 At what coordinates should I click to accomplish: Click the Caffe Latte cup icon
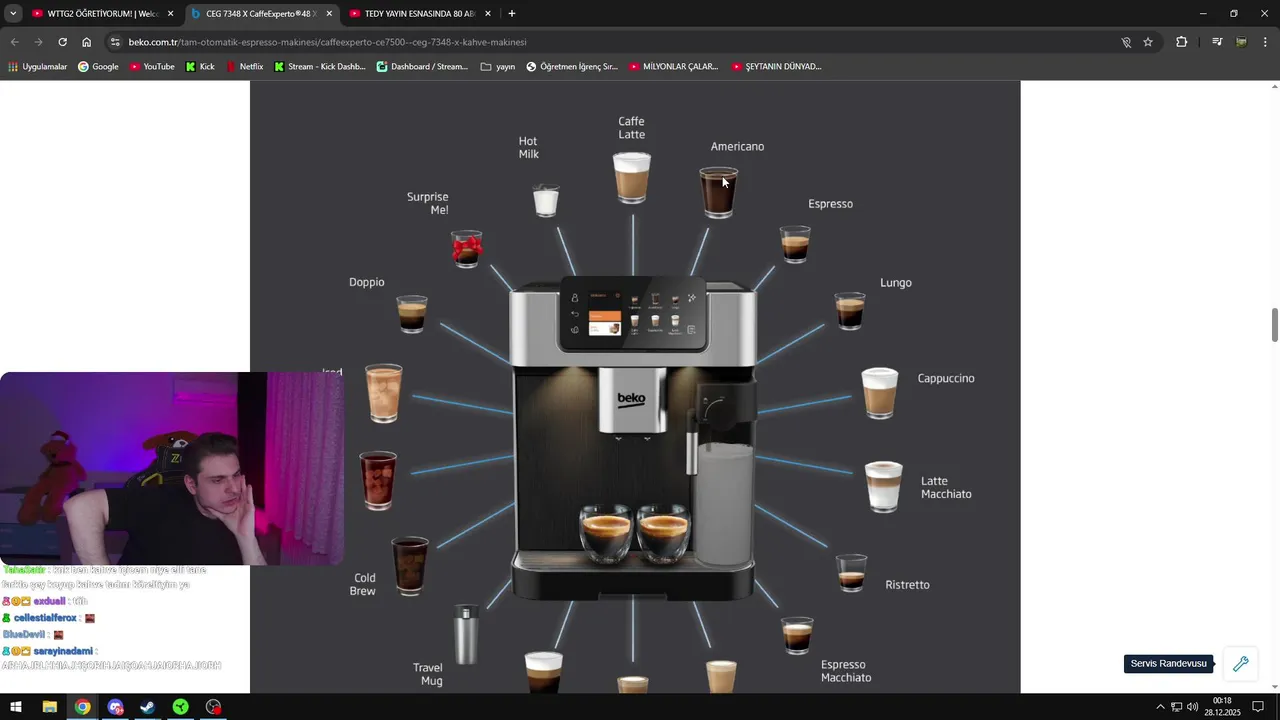(632, 178)
